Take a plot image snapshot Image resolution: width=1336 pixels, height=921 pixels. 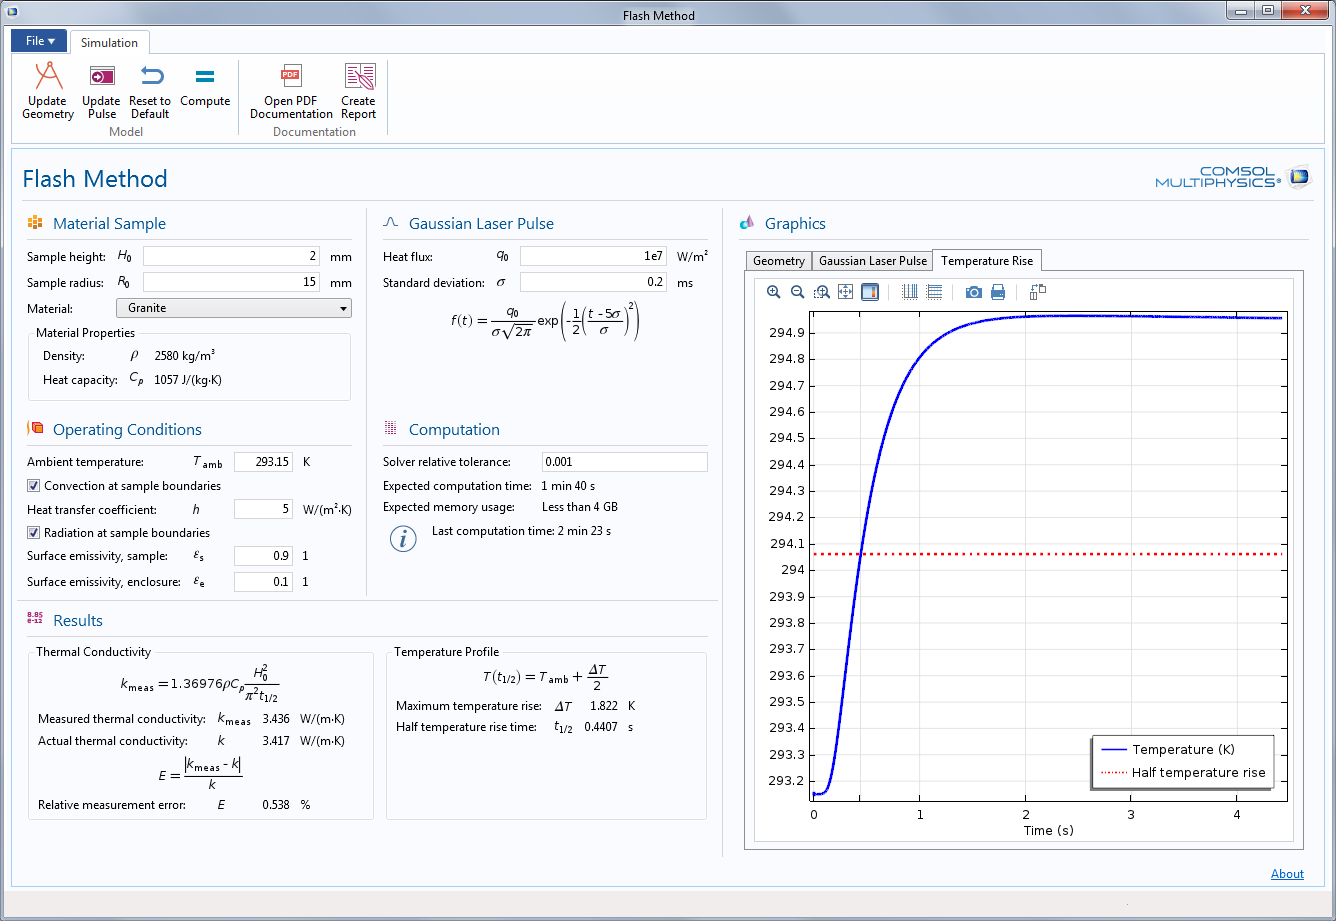(974, 292)
